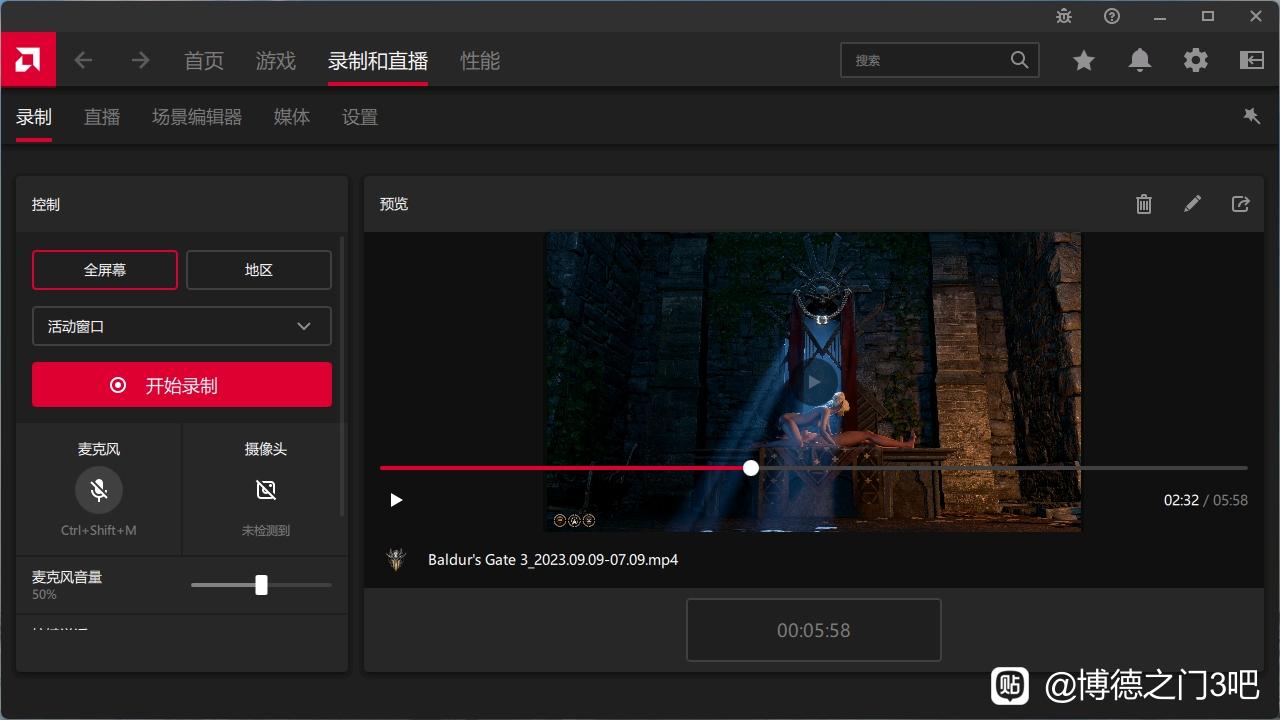
Task: Open the 首页 home tab
Action: pos(204,61)
